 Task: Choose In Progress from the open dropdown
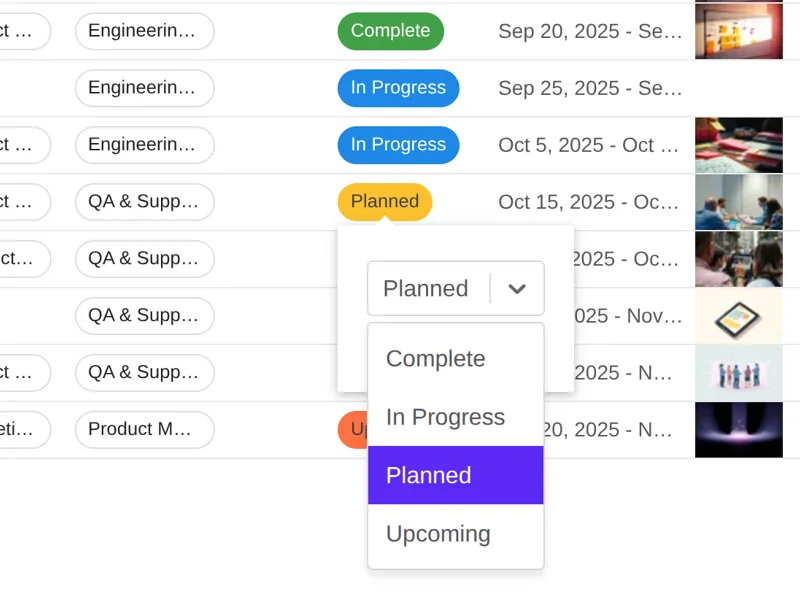click(x=445, y=417)
